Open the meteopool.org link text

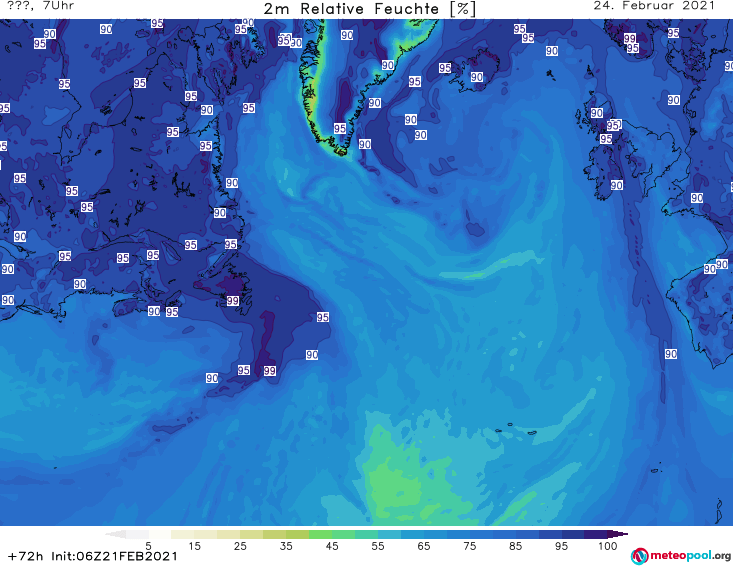pos(690,556)
